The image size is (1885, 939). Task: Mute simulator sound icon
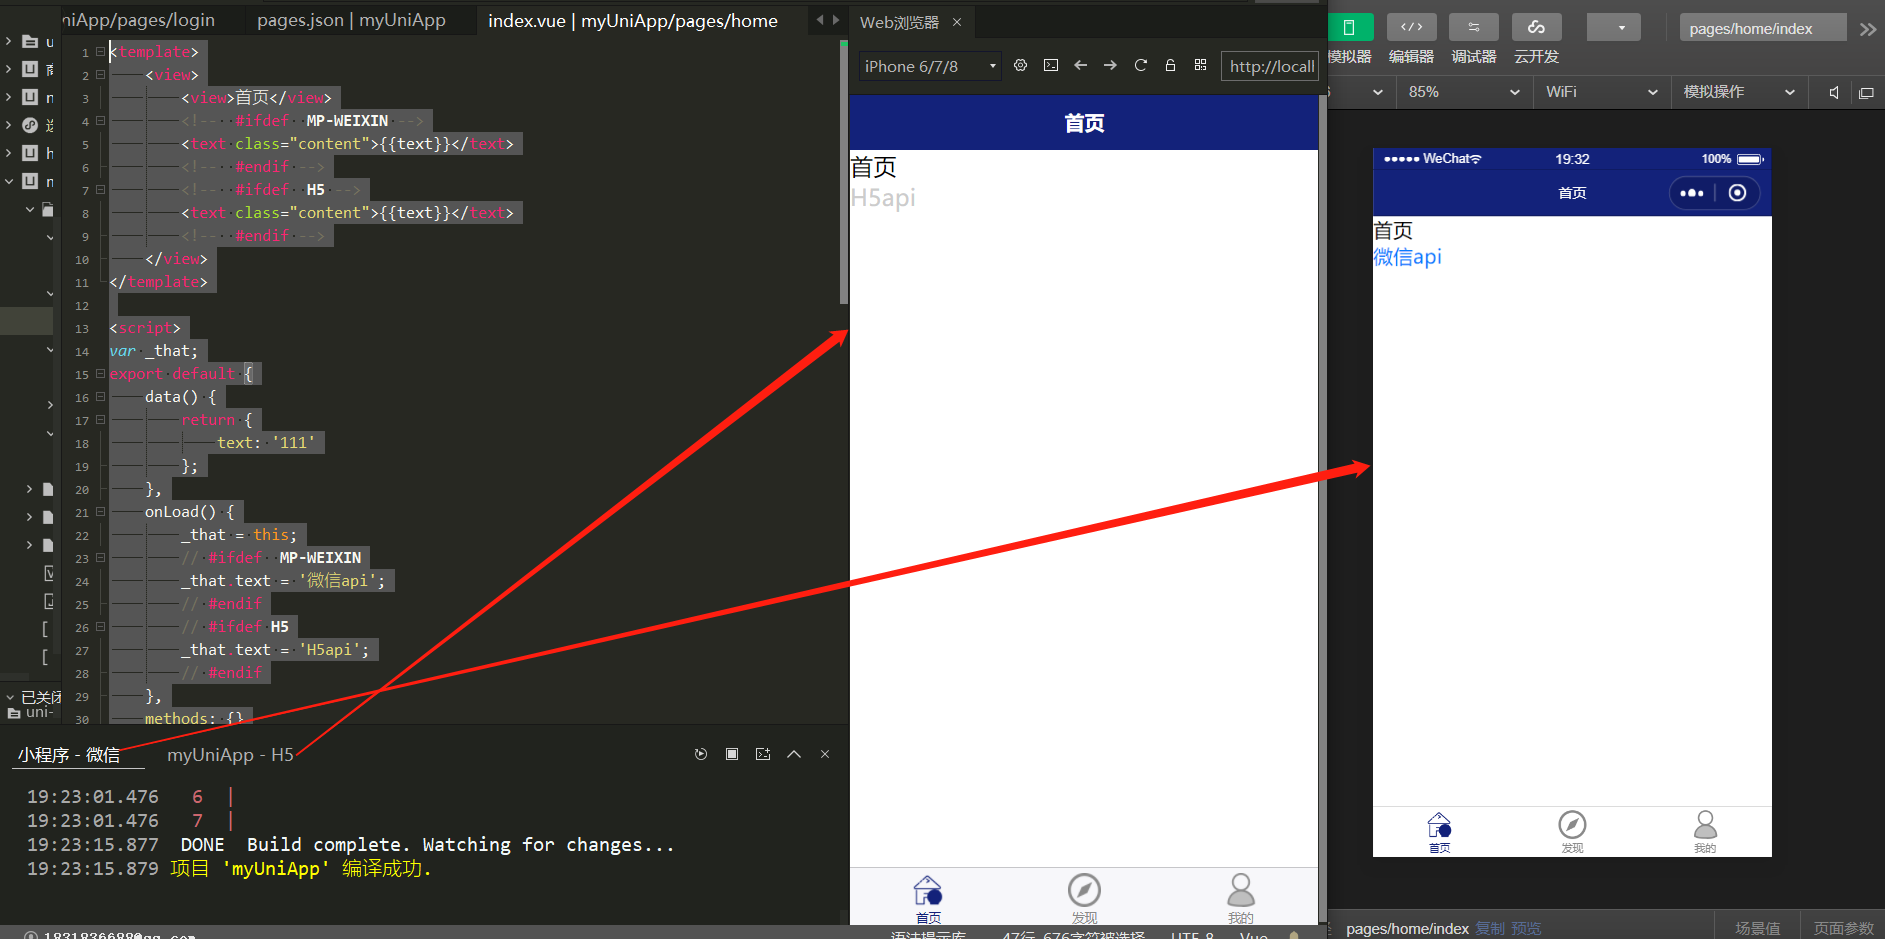pos(1834,93)
